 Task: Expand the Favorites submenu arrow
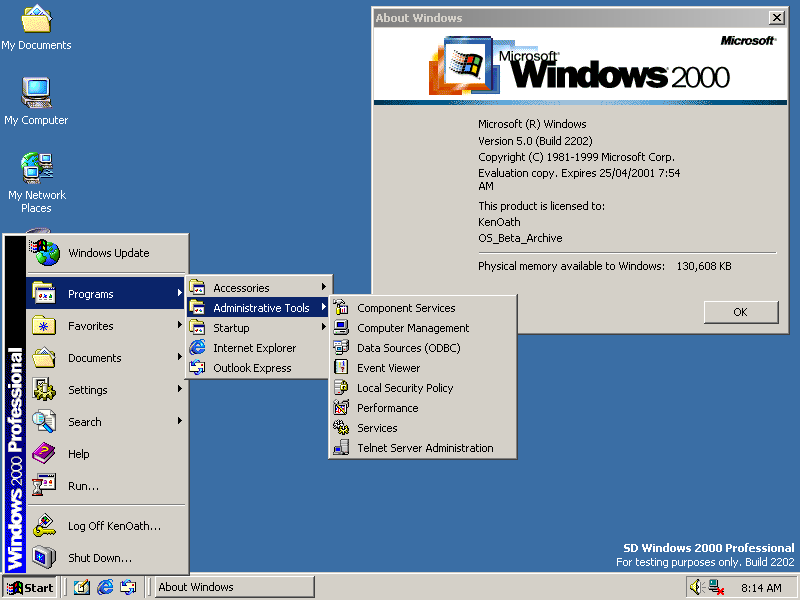click(180, 324)
